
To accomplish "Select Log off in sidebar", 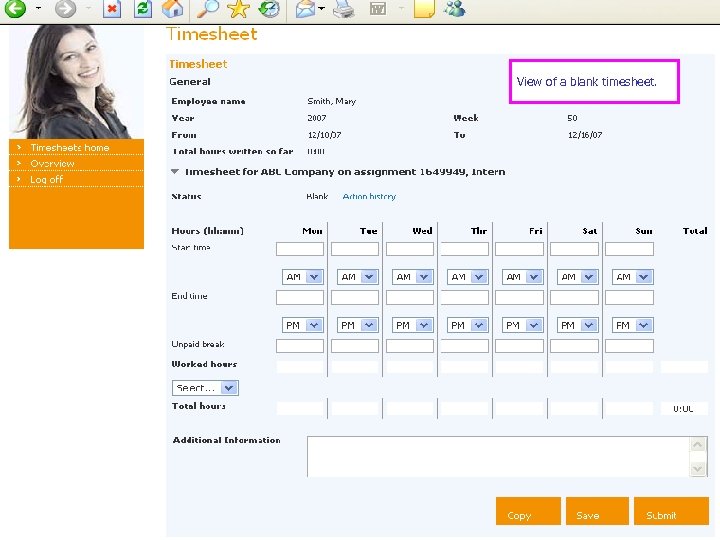I will coord(46,180).
